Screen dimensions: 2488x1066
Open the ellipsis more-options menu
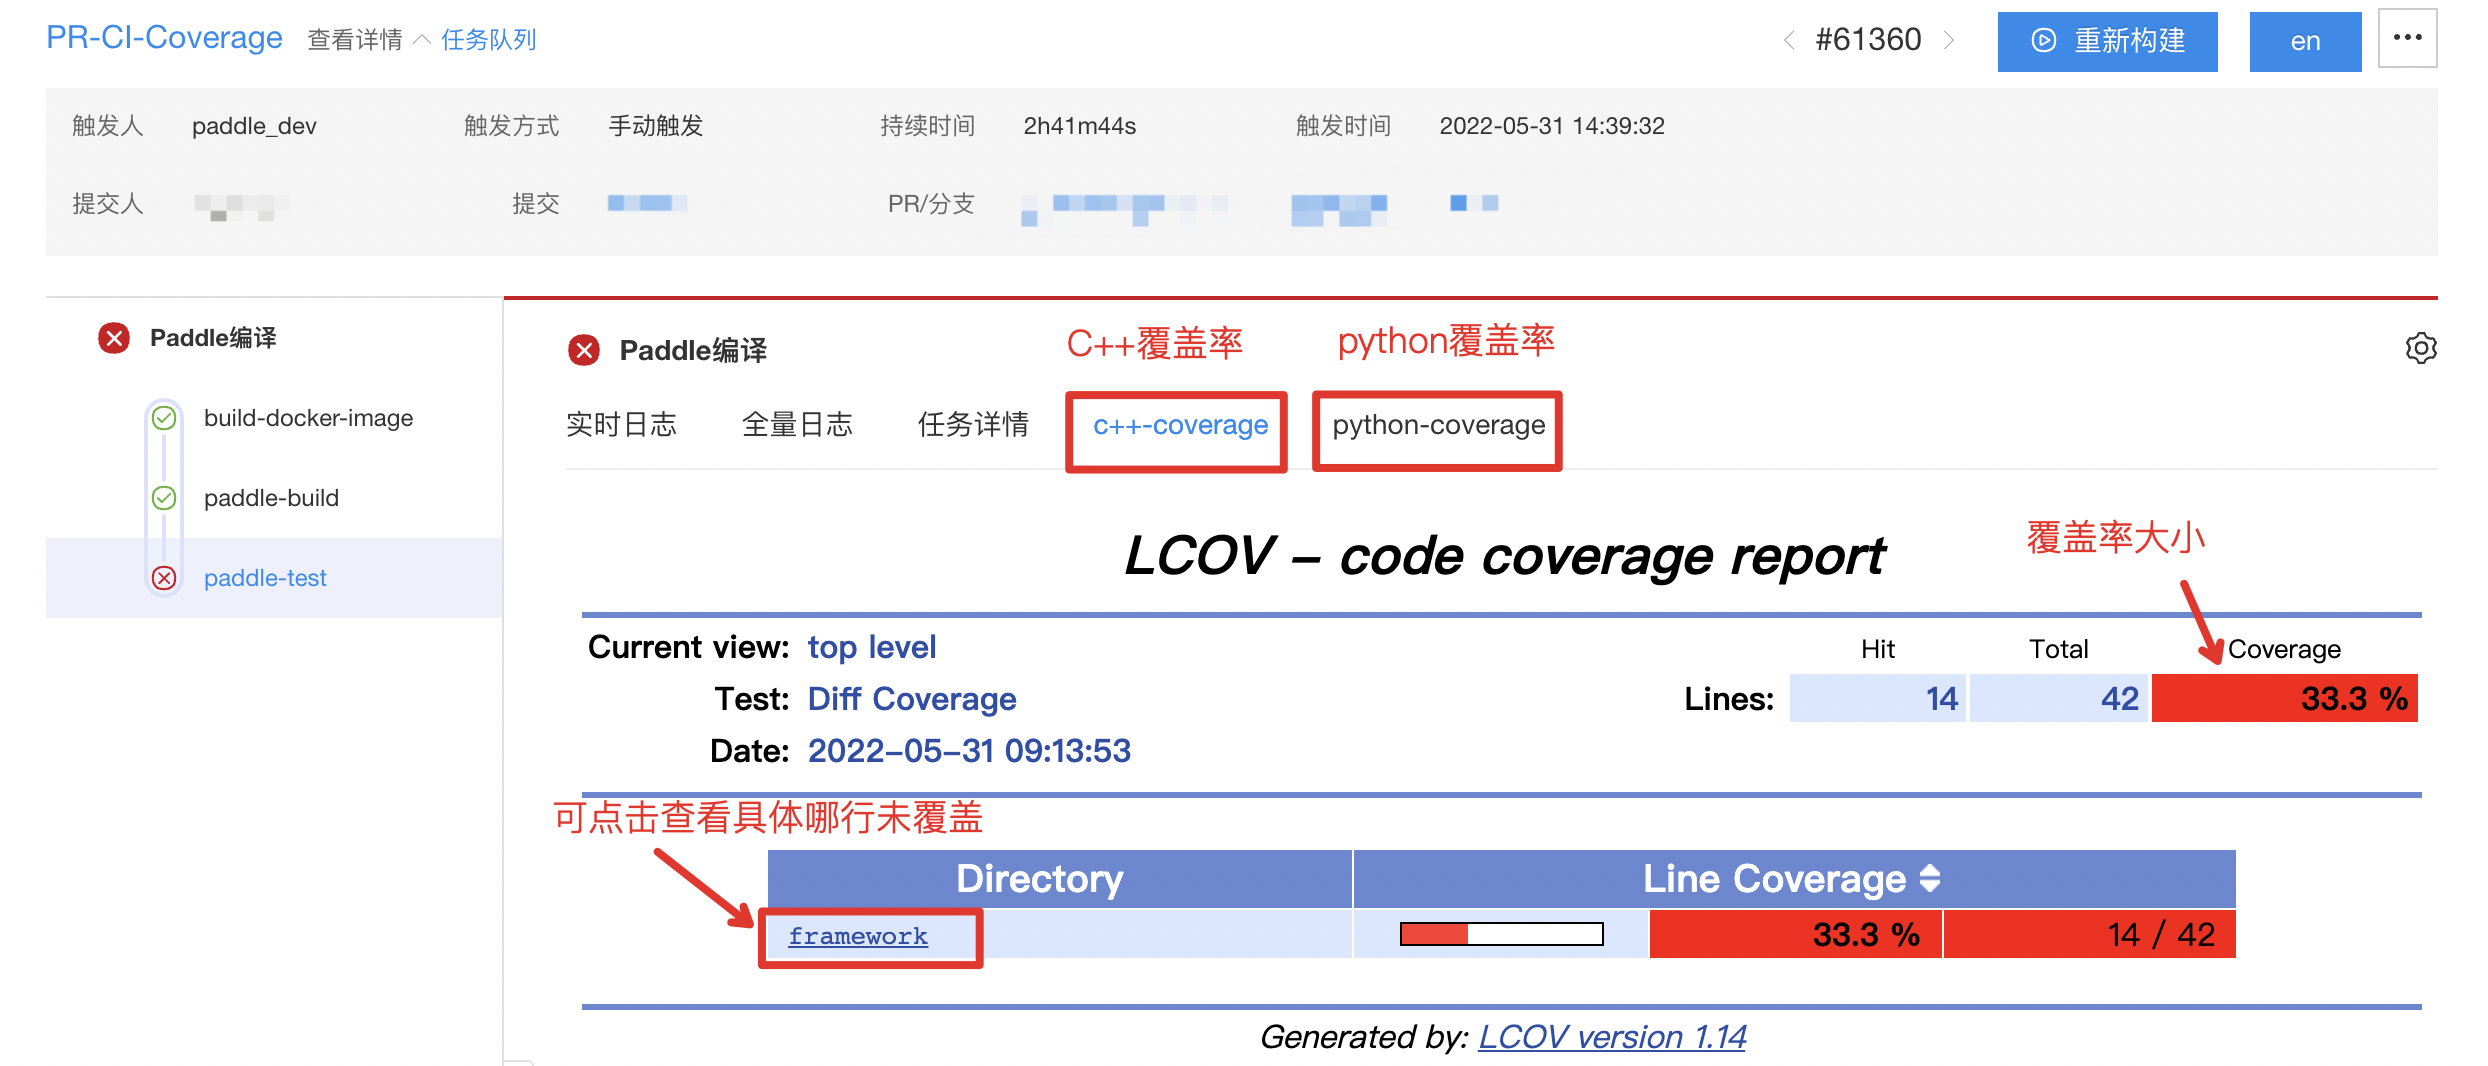click(2406, 36)
